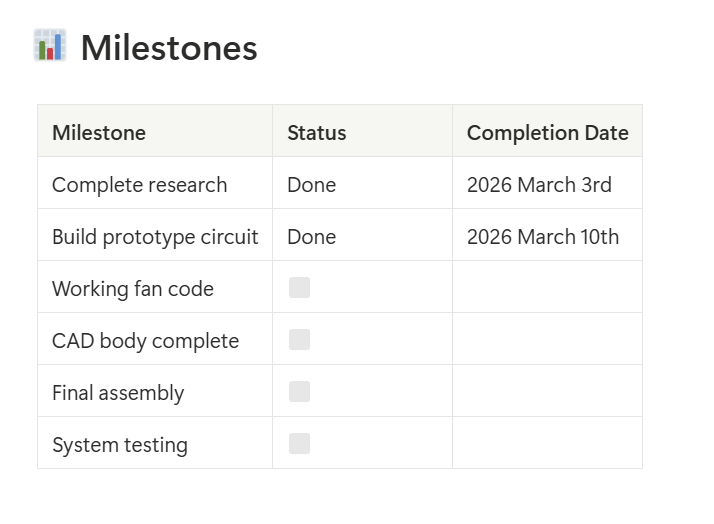The image size is (714, 524).
Task: Tick the CAD body complete checkbox
Action: (299, 340)
